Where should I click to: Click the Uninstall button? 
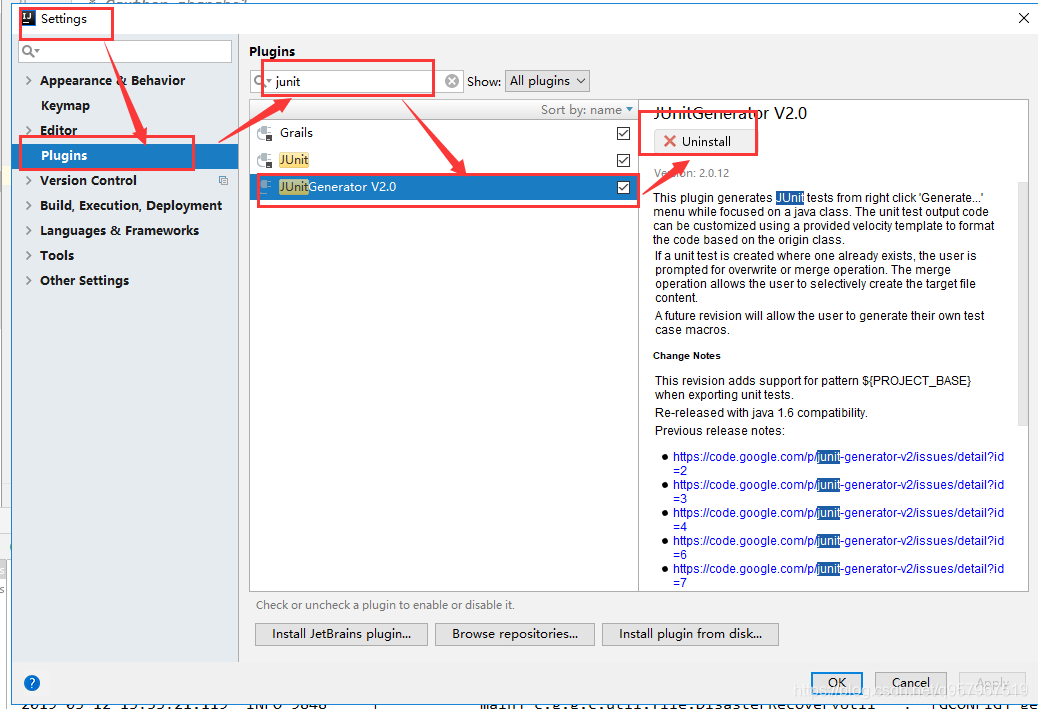click(704, 141)
